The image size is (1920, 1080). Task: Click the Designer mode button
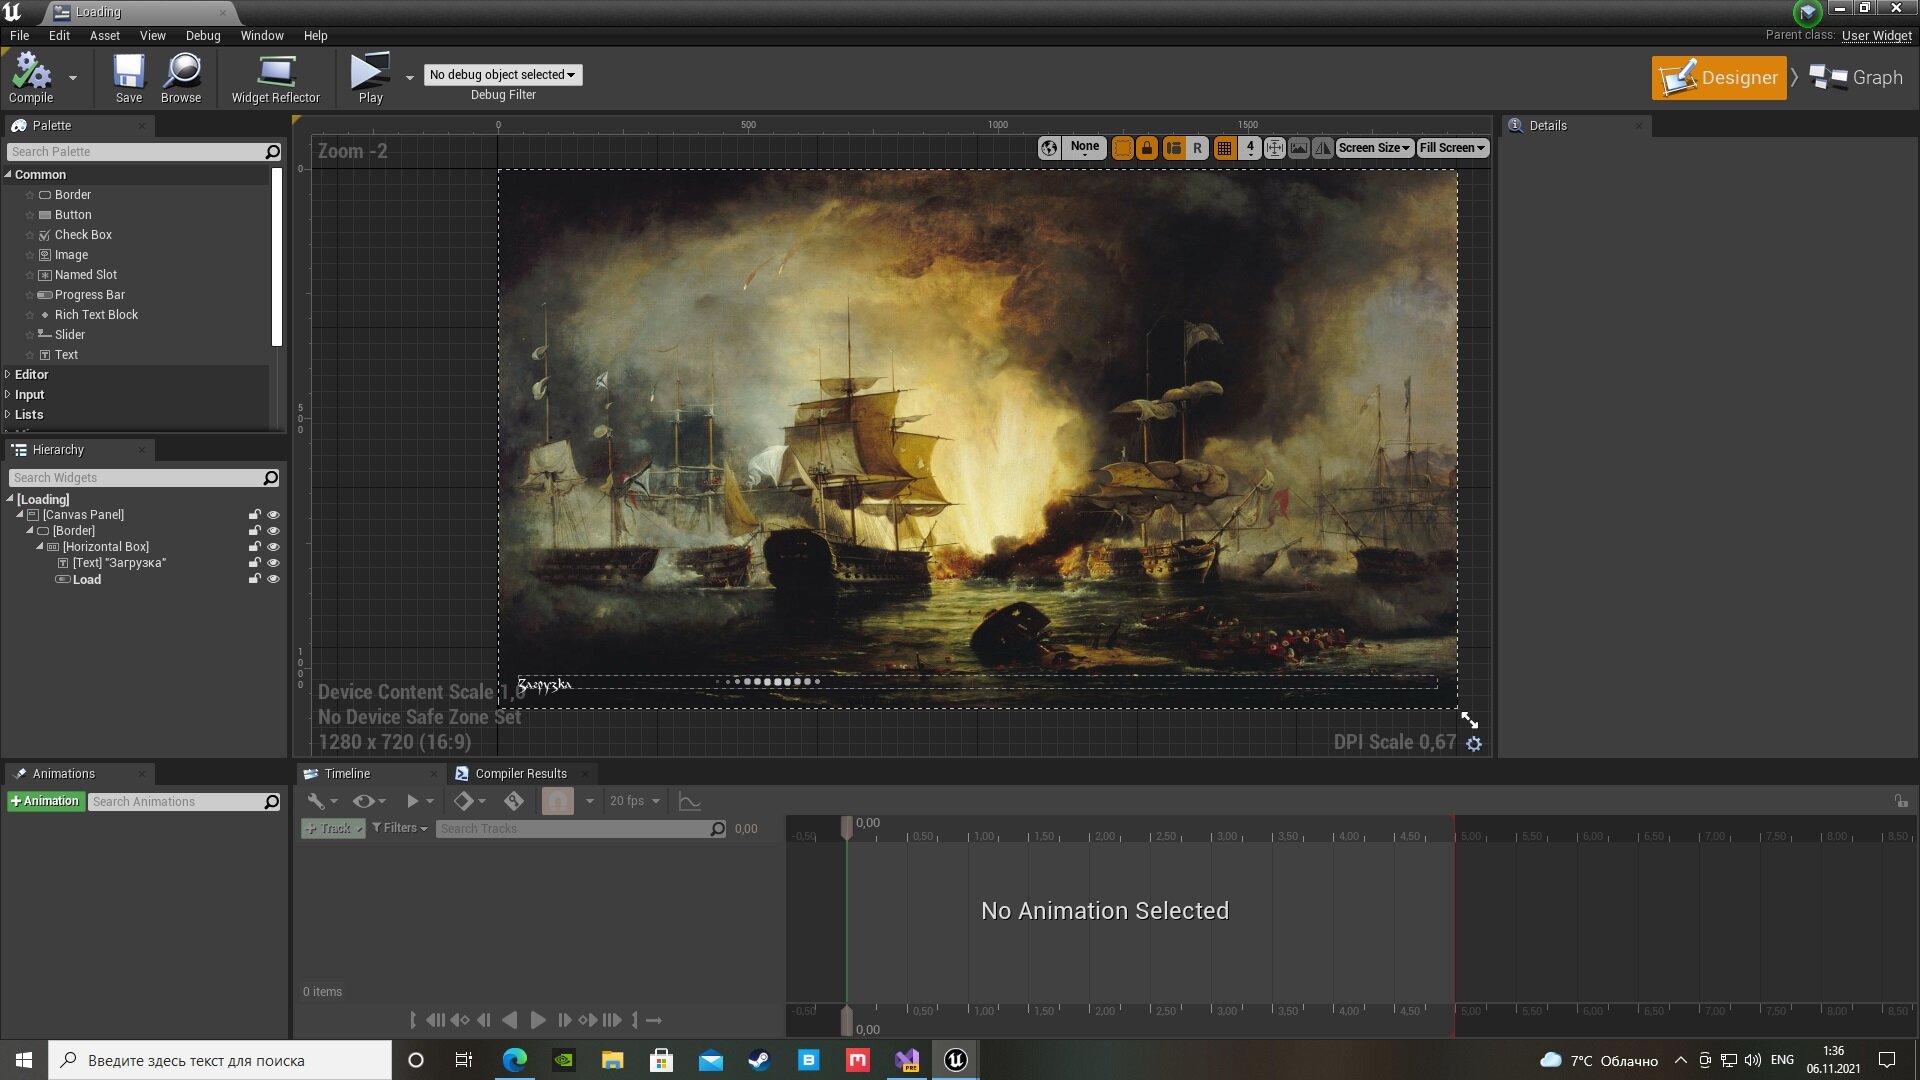point(1719,78)
